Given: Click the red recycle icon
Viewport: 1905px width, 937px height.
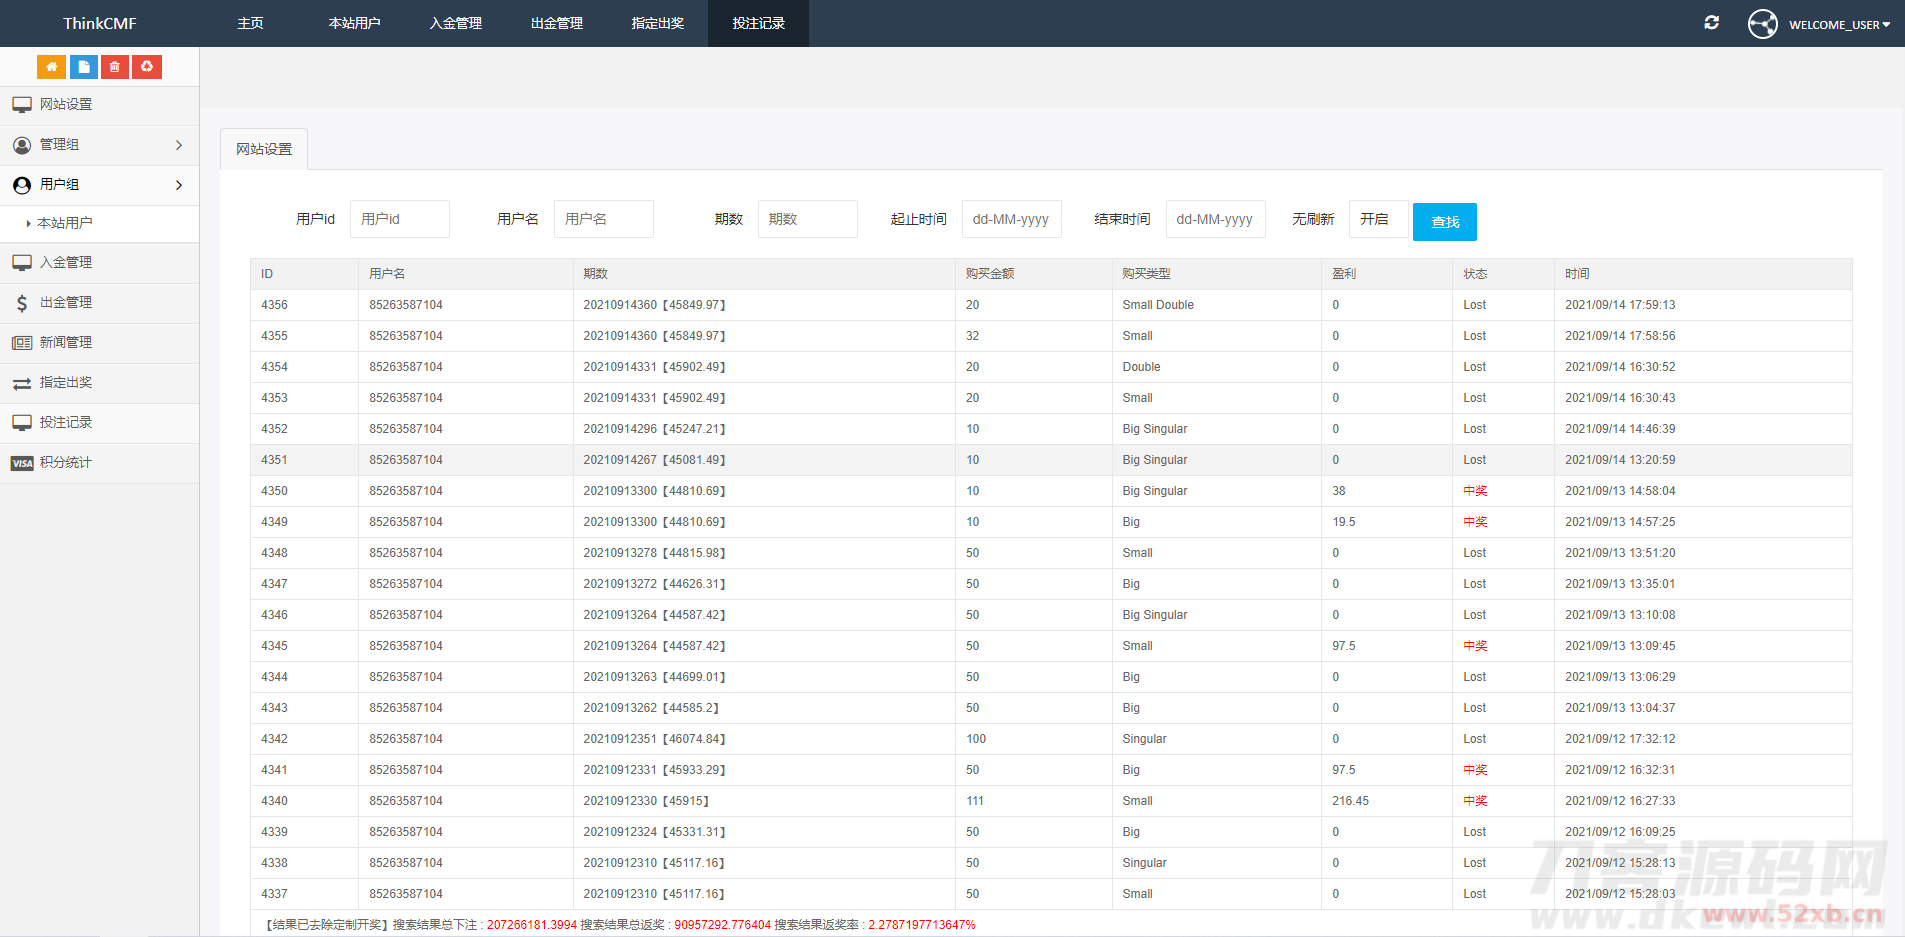Looking at the screenshot, I should point(147,67).
